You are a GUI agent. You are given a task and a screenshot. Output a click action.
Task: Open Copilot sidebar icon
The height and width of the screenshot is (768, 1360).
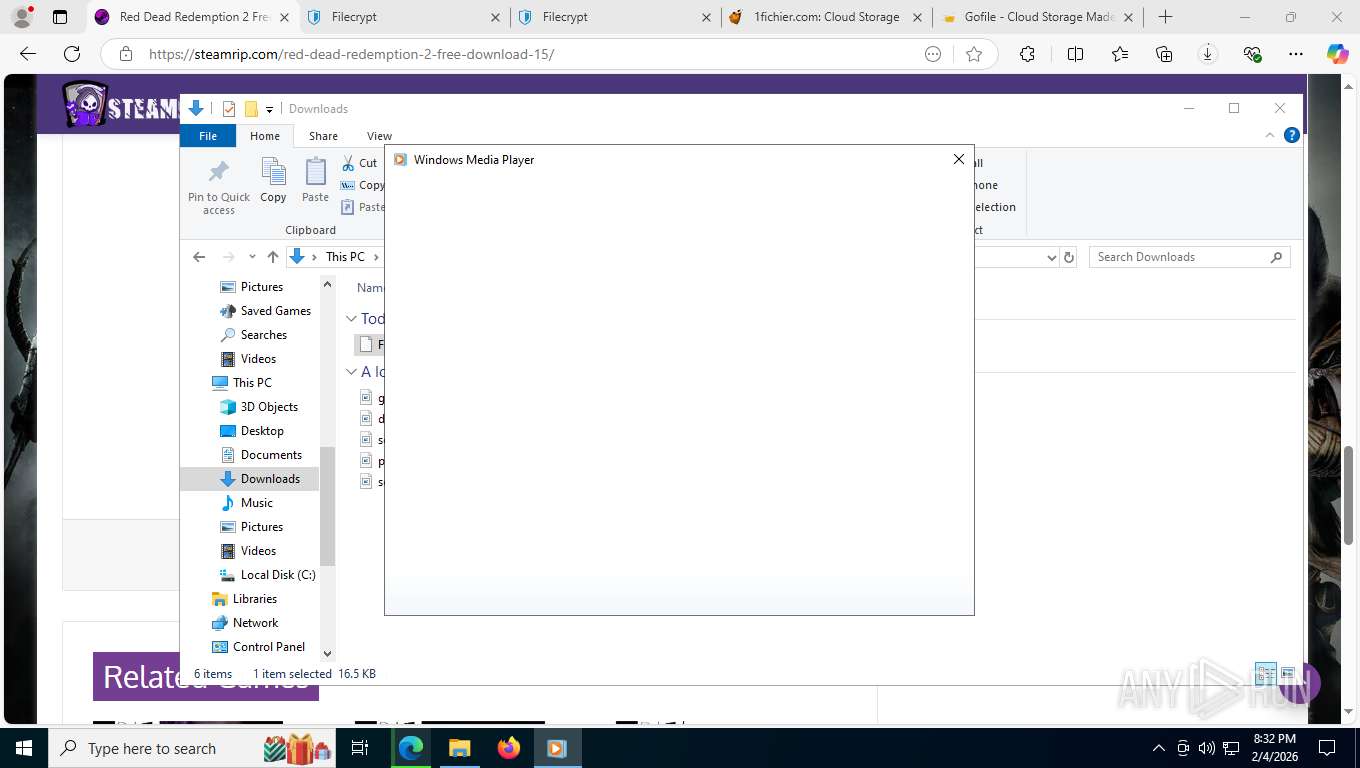tap(1337, 54)
